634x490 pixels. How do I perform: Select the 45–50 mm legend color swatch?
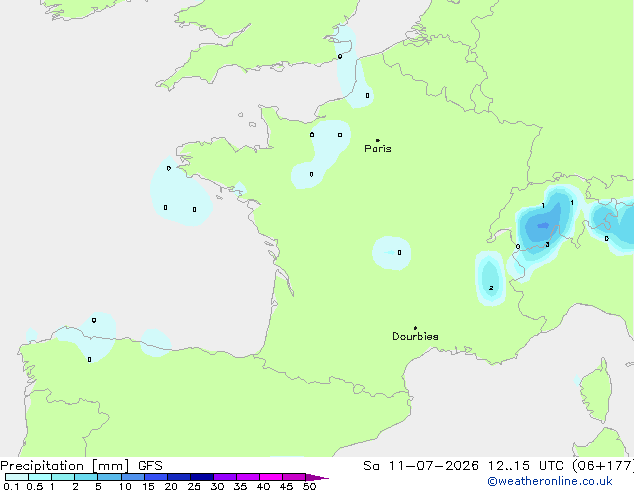[294, 477]
